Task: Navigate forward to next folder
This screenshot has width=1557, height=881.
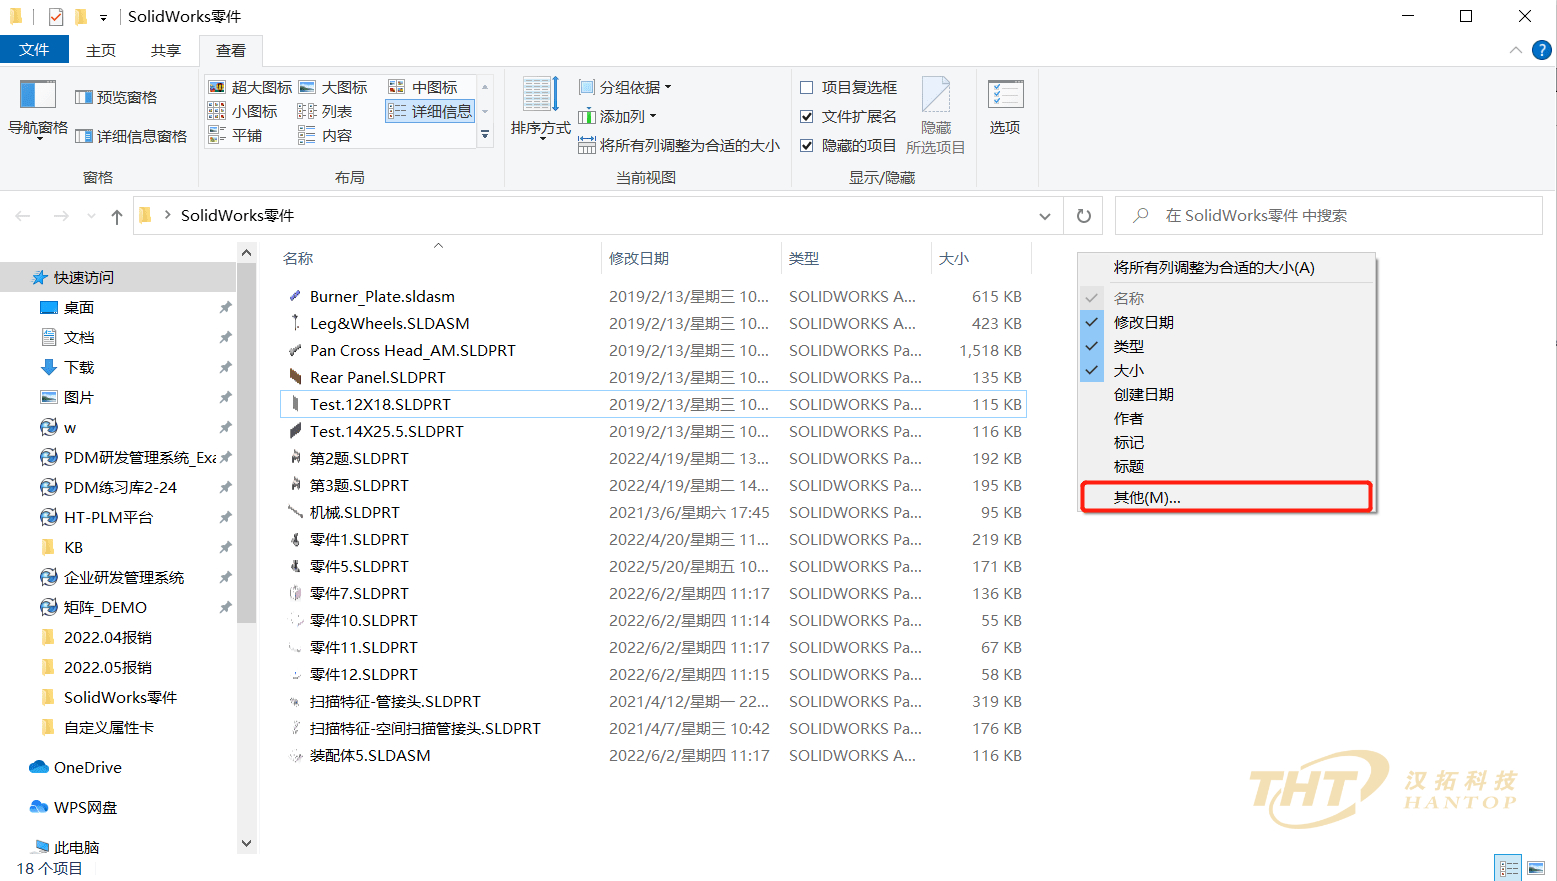Action: pyautogui.click(x=61, y=216)
